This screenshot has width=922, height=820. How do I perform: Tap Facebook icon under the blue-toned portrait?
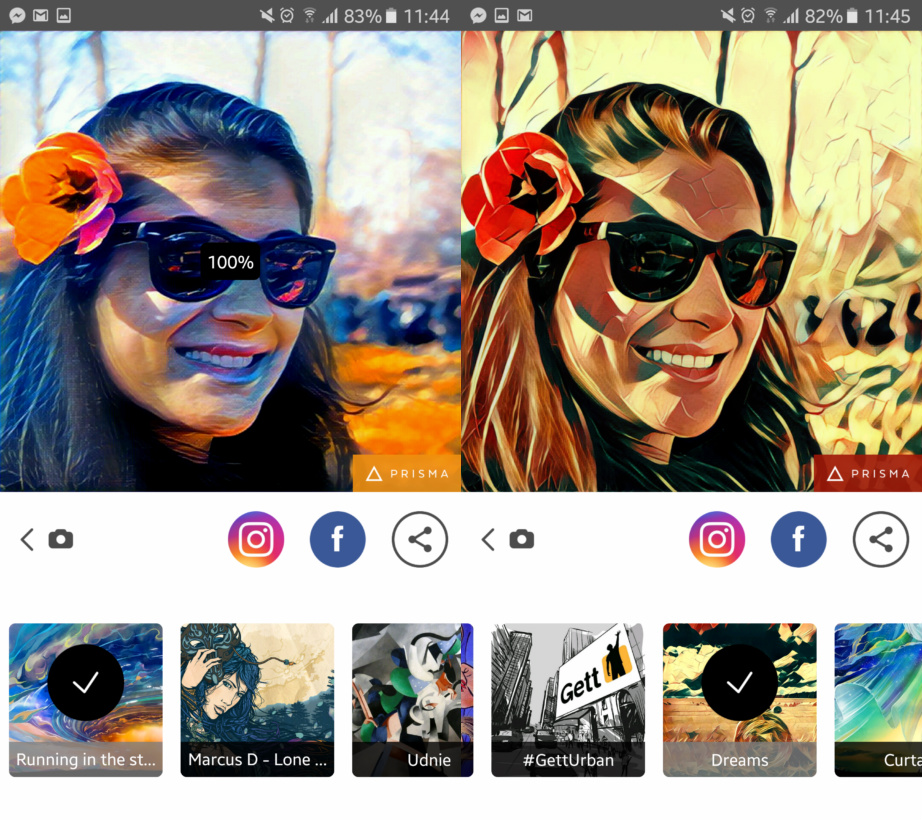point(338,540)
